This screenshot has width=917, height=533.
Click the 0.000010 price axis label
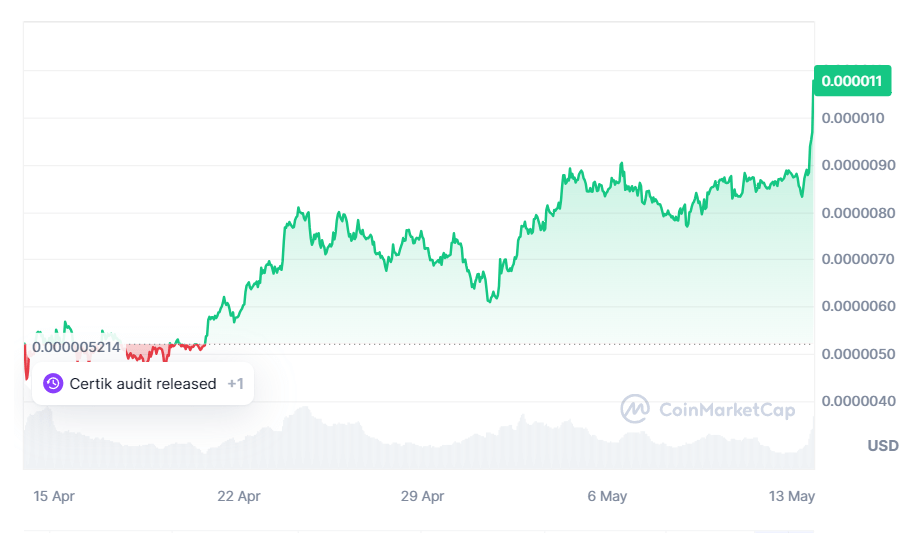pos(853,118)
